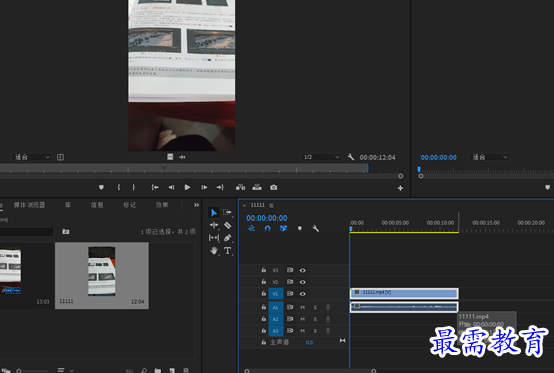Click the Play button in monitor

click(x=187, y=187)
